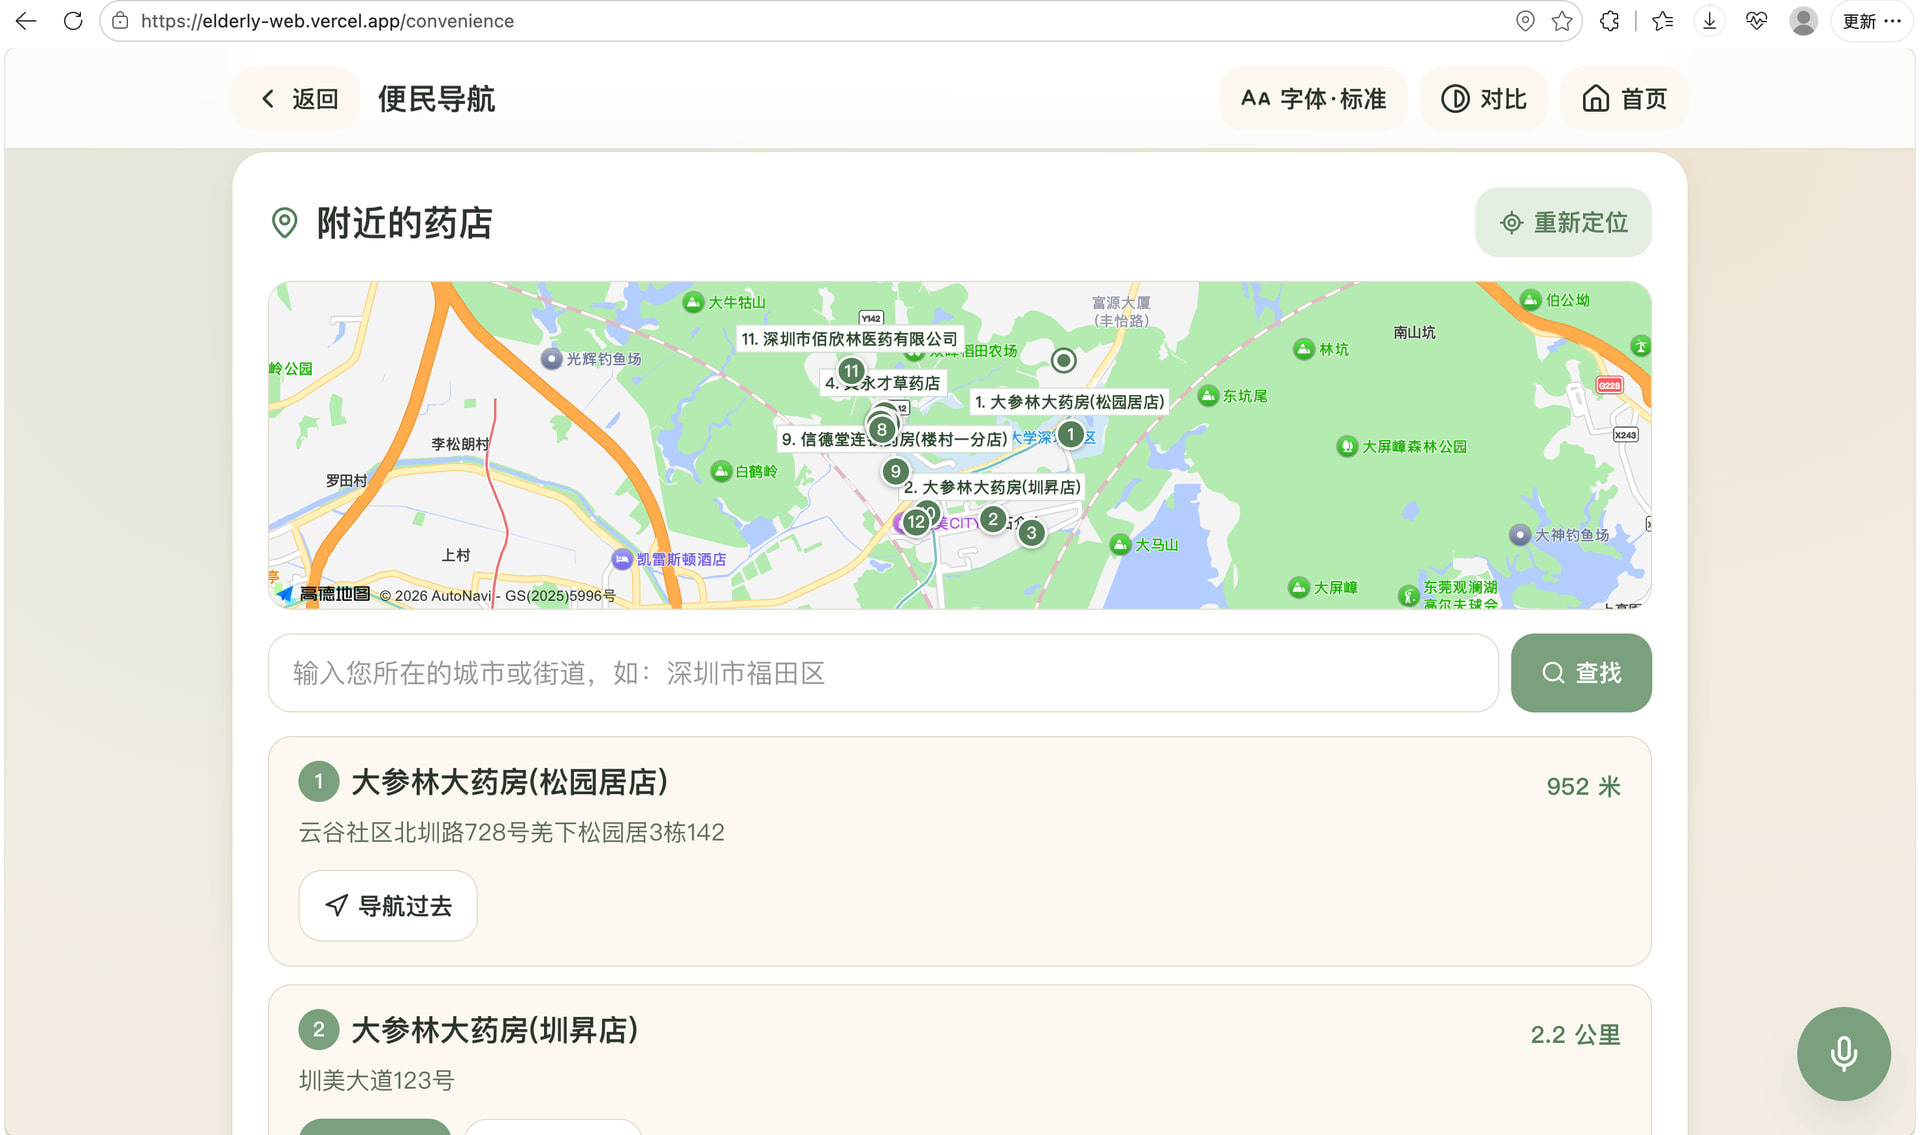1920x1135 pixels.
Task: Click the 凯雷斯顿酒店 hotel icon on the map
Action: click(622, 559)
